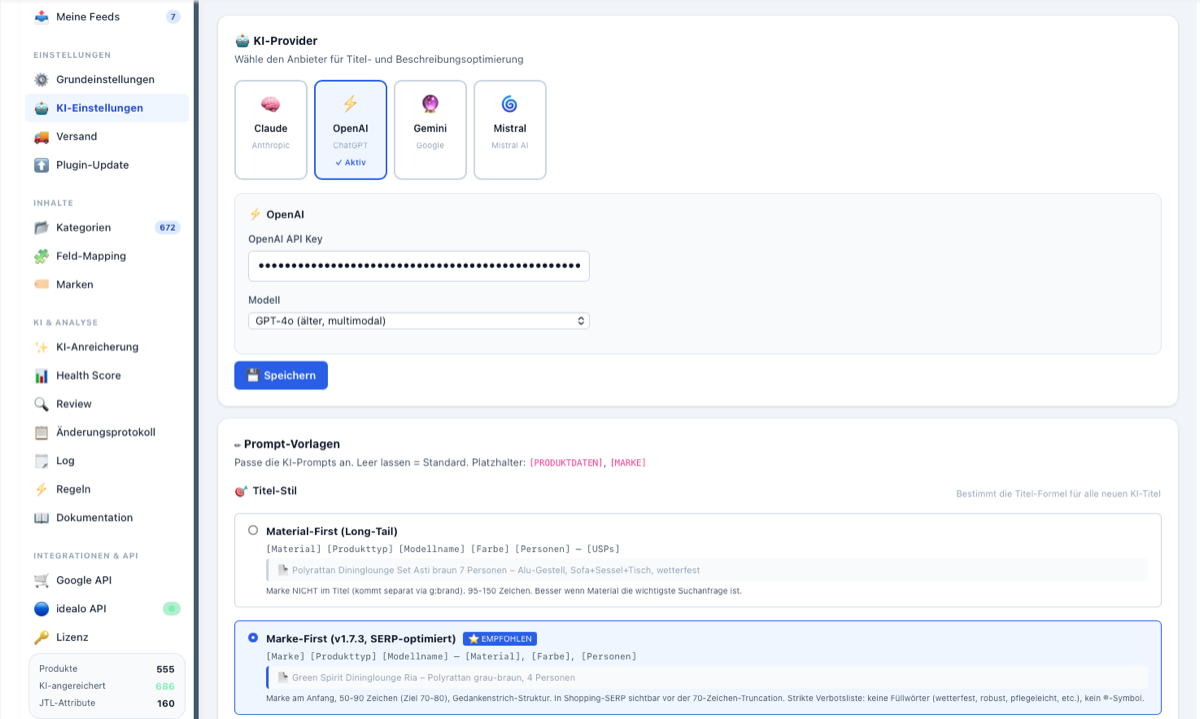Click the Produkte 555 stat row
The width and height of the screenshot is (1200, 719).
pyautogui.click(x=107, y=668)
